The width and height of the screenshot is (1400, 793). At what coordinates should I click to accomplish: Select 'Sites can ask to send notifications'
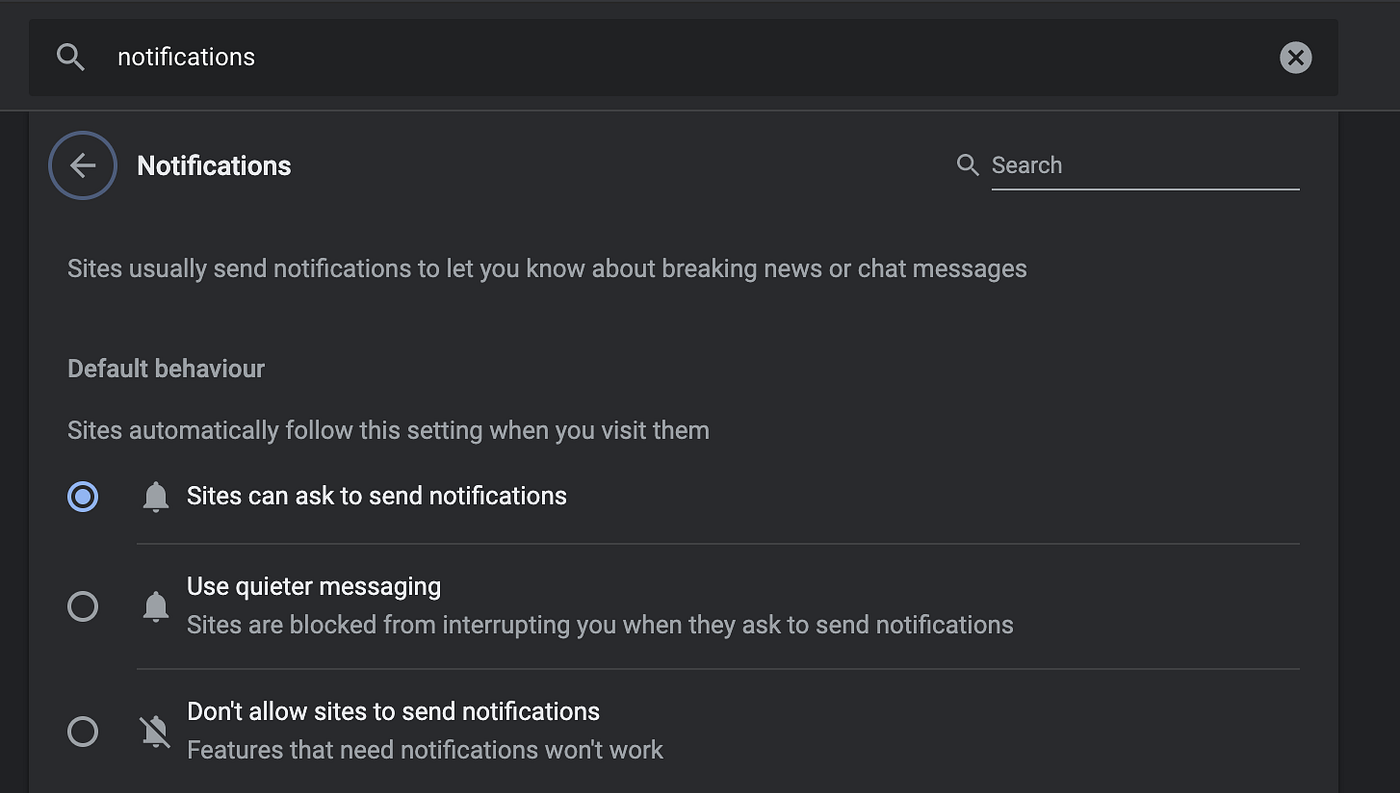83,496
